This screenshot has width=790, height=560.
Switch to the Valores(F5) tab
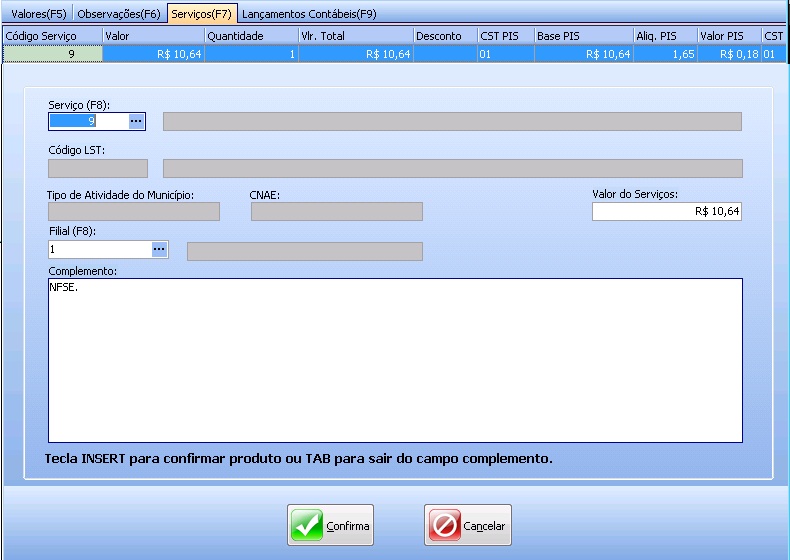pyautogui.click(x=37, y=14)
